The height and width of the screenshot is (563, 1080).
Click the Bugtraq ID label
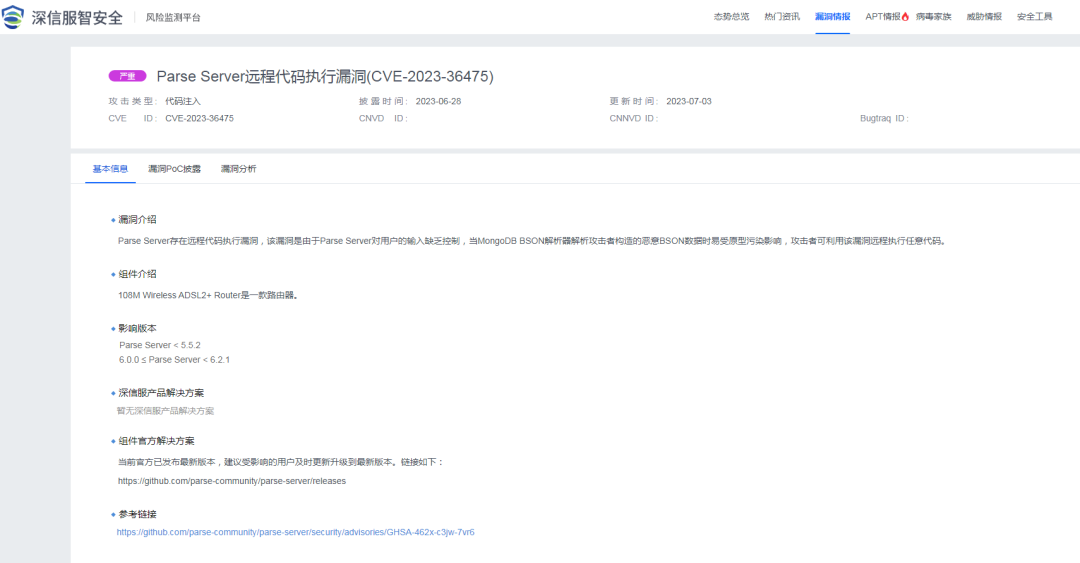[x=884, y=119]
